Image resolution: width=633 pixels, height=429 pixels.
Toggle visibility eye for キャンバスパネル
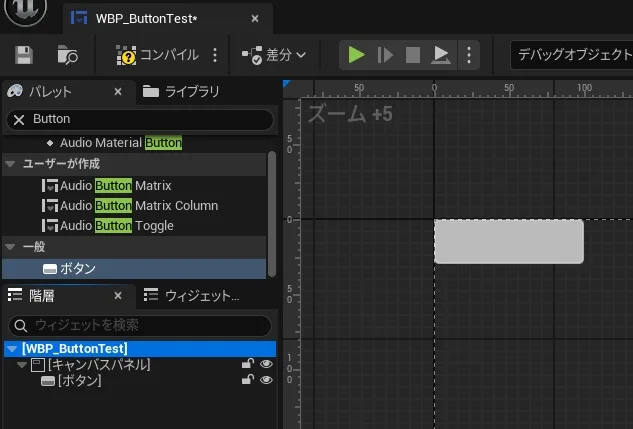tap(266, 365)
